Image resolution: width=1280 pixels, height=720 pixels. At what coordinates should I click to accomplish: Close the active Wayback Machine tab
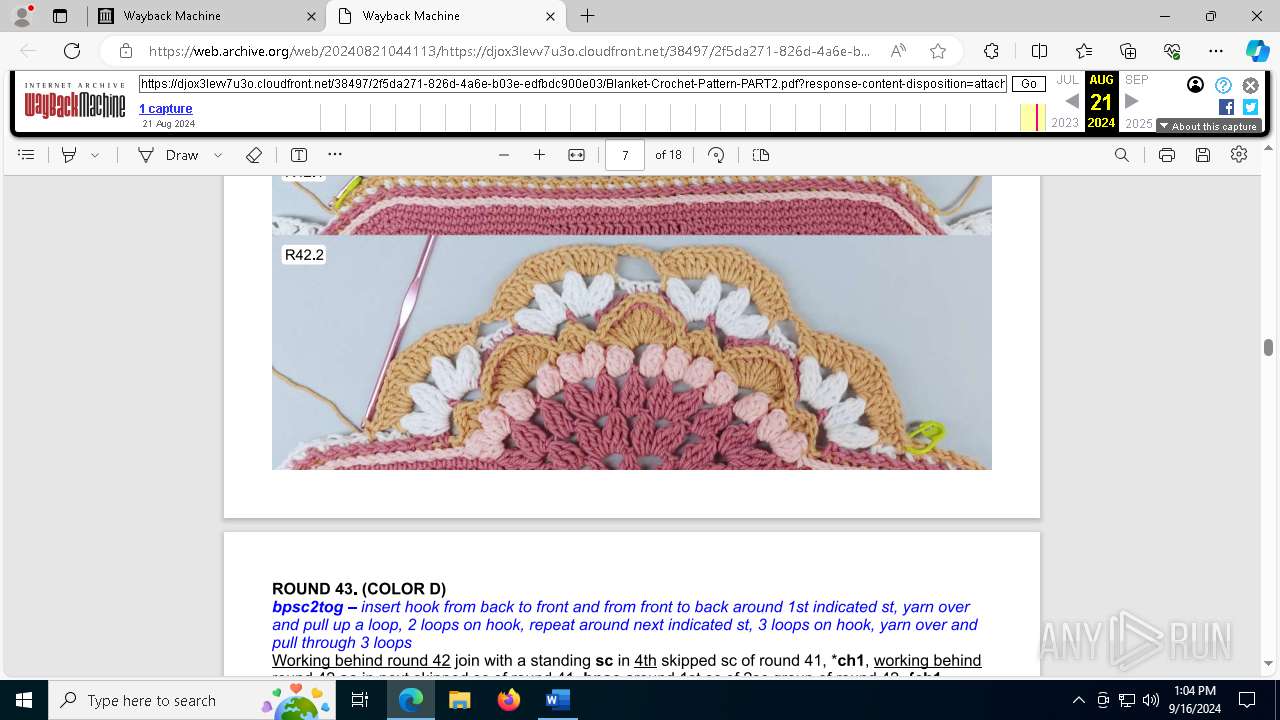[x=550, y=16]
